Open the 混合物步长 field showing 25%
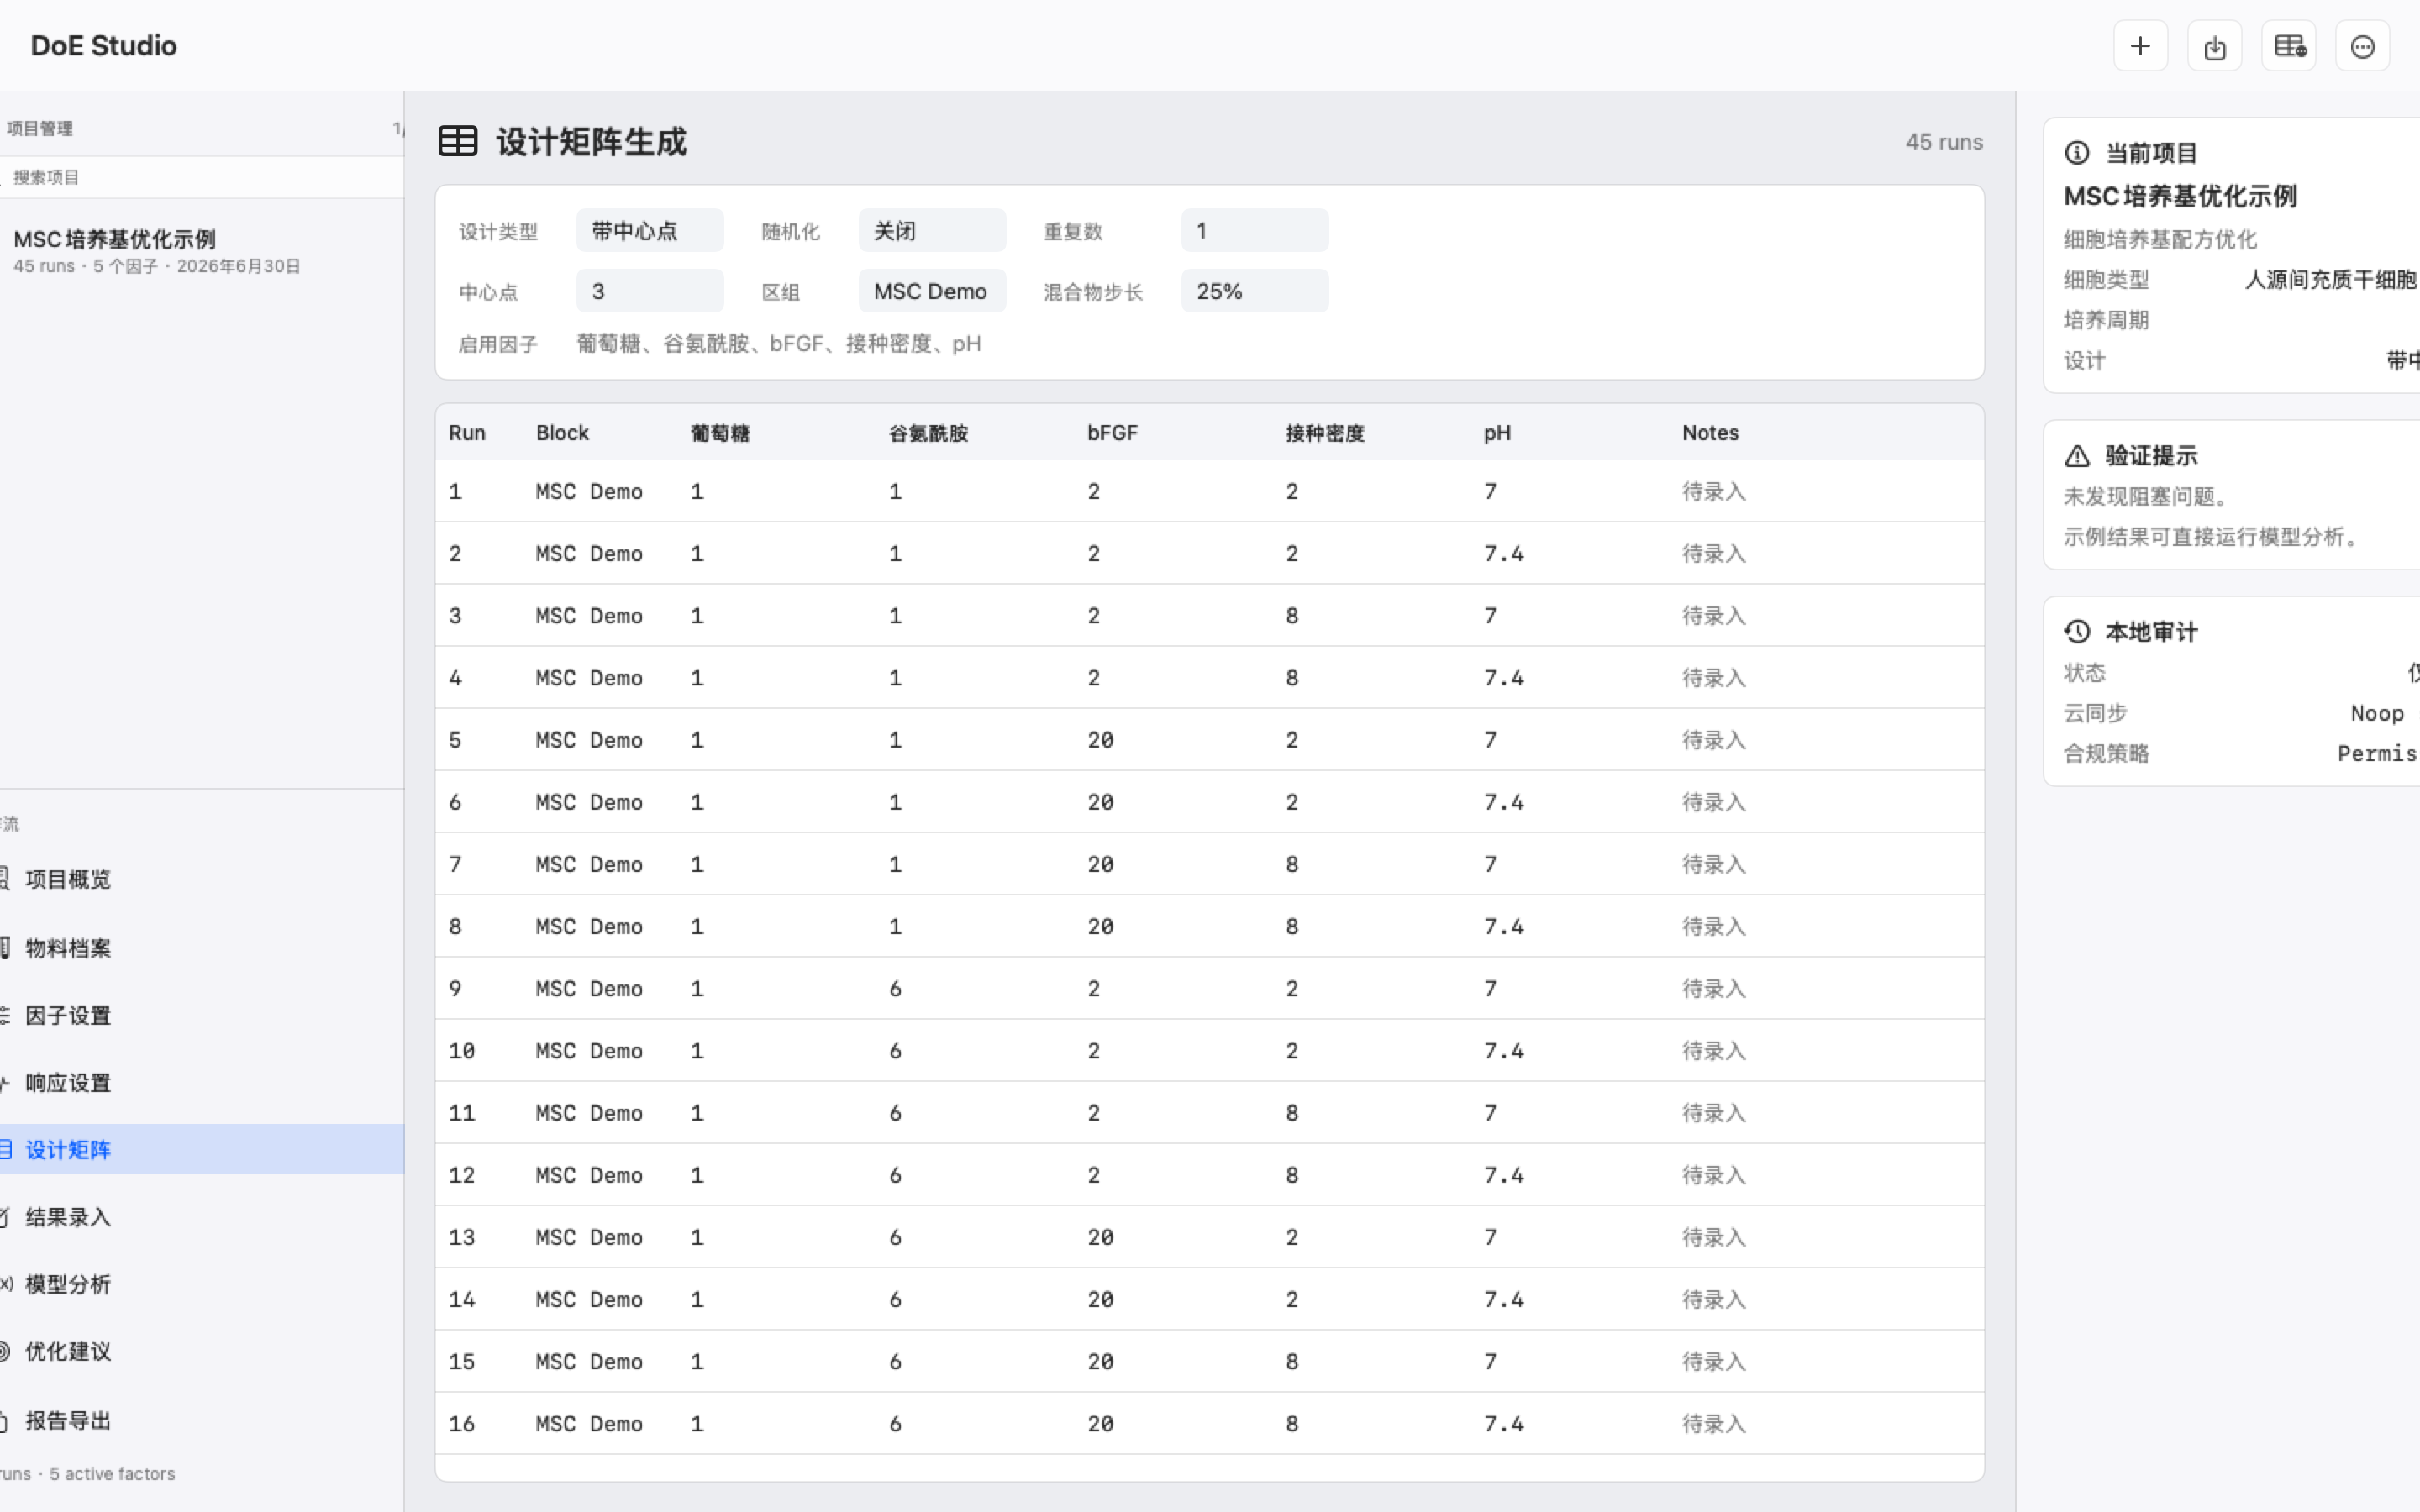Viewport: 2420px width, 1512px height. (x=1254, y=291)
